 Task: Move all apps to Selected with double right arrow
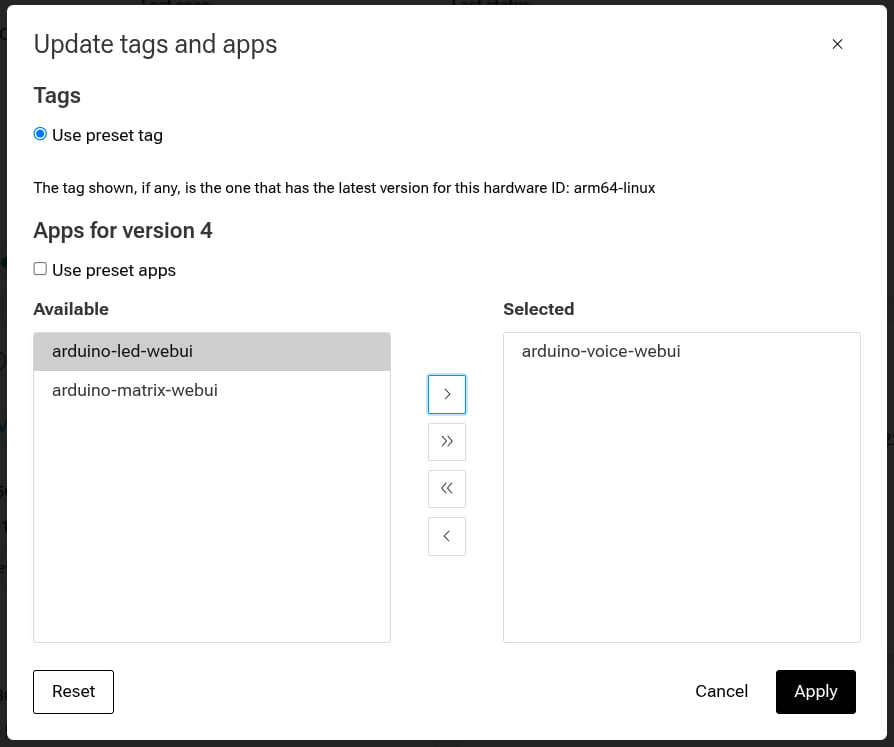point(446,441)
